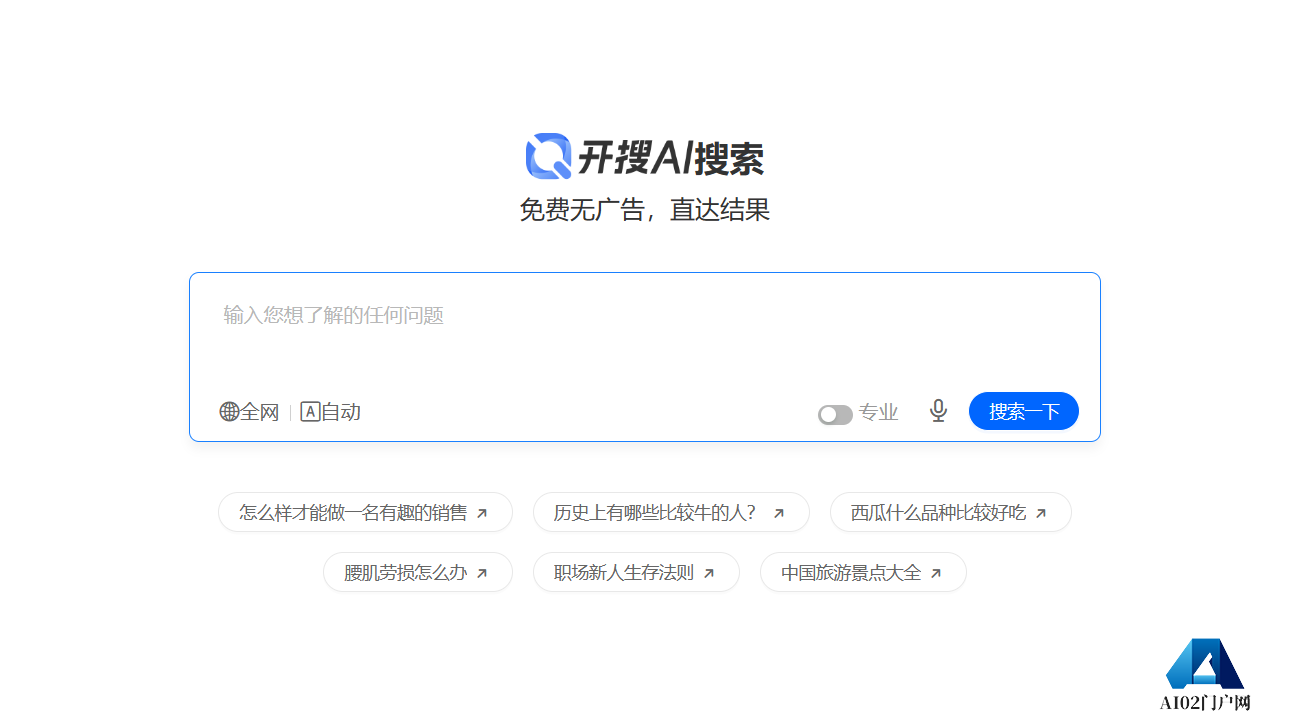
Task: Click the microphone voice input icon
Action: tap(938, 411)
